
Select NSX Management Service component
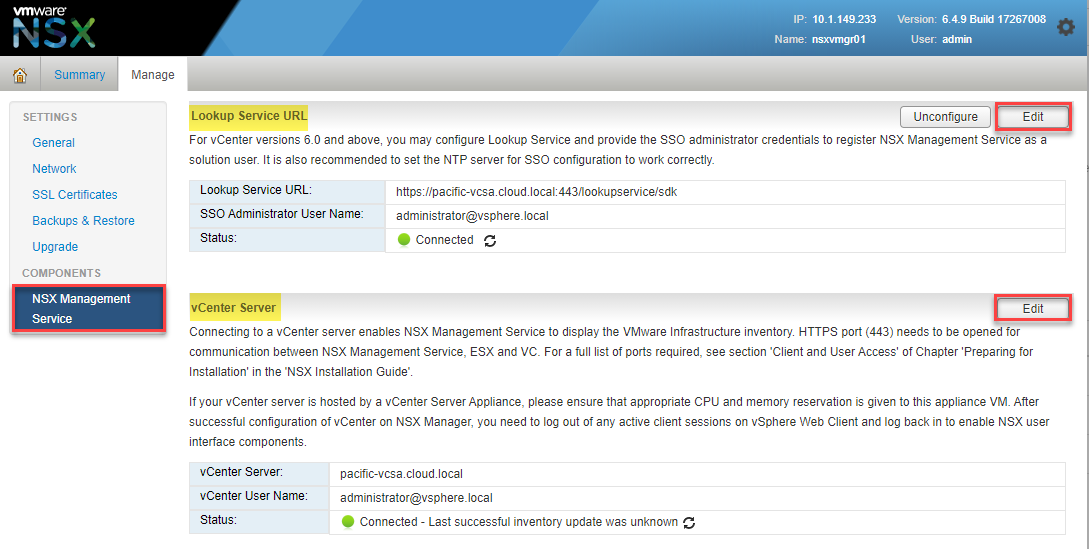[88, 309]
